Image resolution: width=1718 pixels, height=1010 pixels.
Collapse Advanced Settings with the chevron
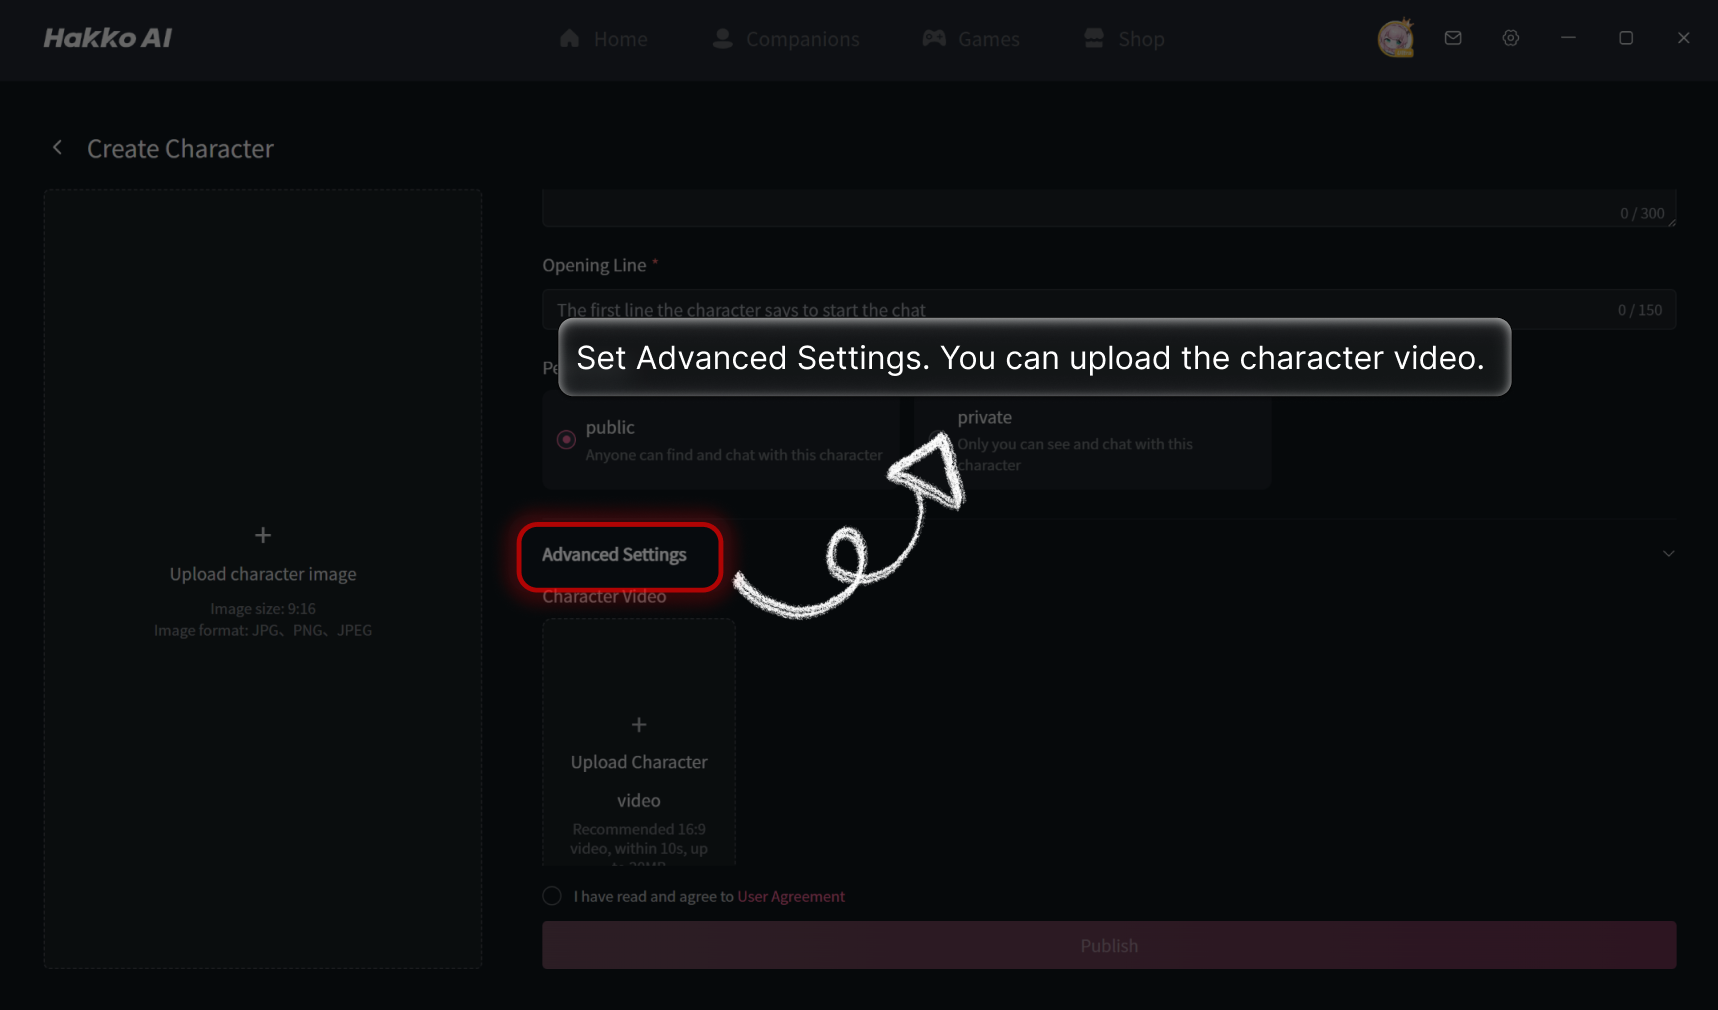point(1668,554)
